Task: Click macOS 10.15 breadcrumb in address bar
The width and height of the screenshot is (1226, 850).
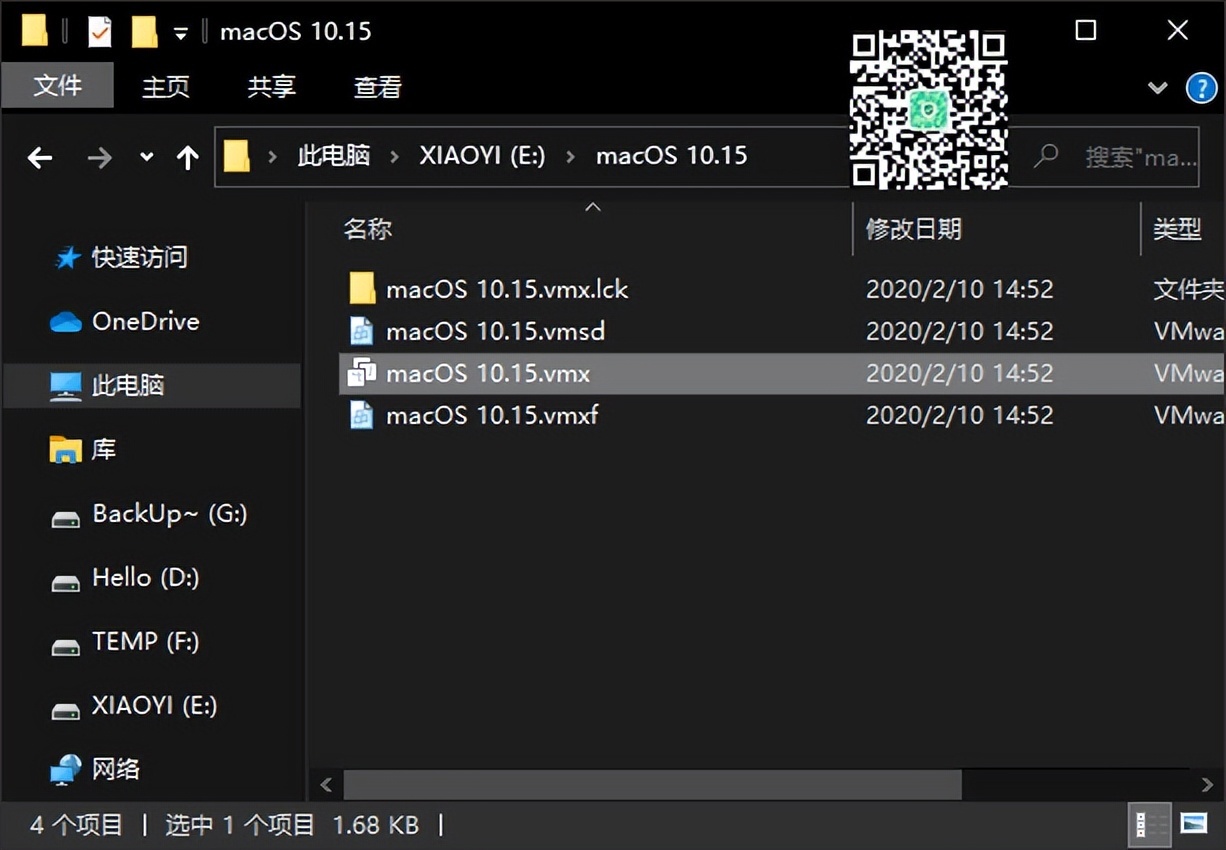Action: (x=671, y=156)
